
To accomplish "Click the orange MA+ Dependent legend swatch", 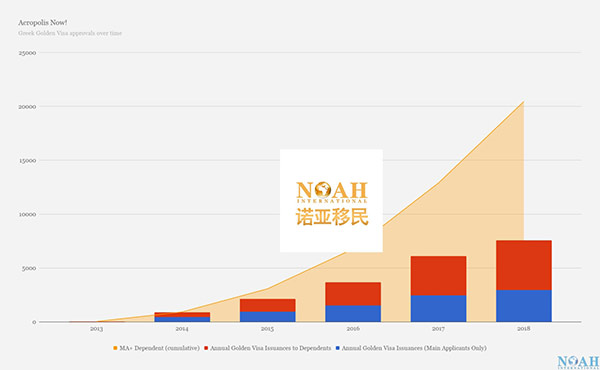I will pyautogui.click(x=115, y=348).
